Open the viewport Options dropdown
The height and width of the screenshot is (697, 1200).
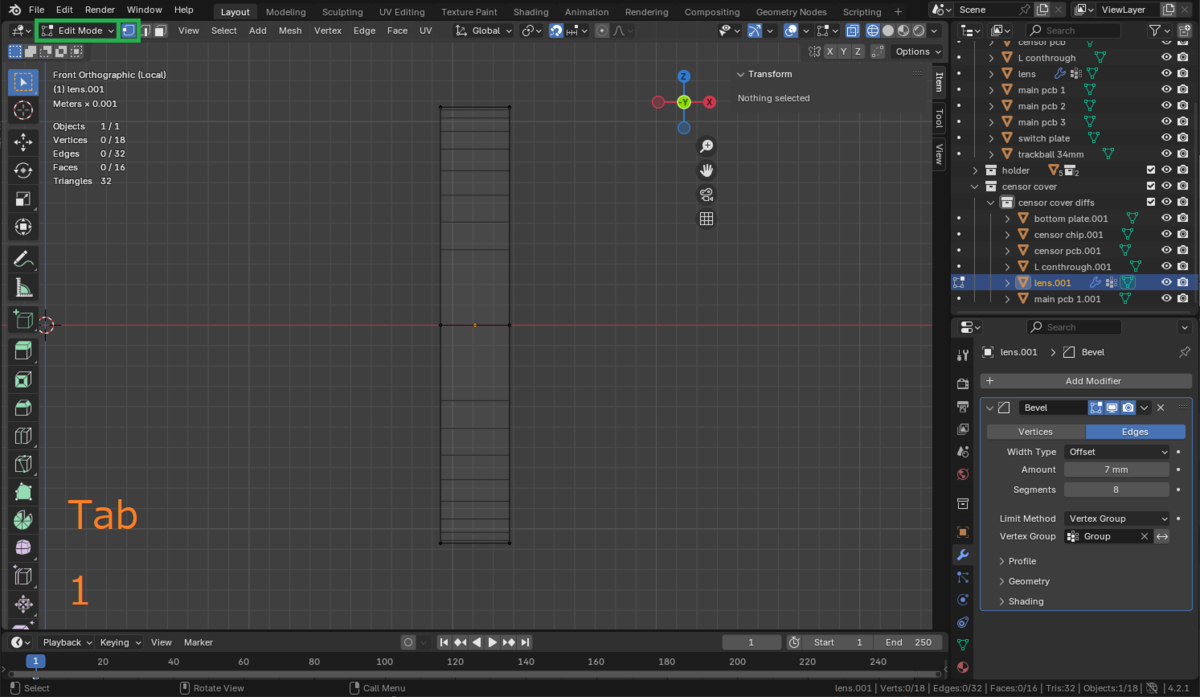coord(917,51)
